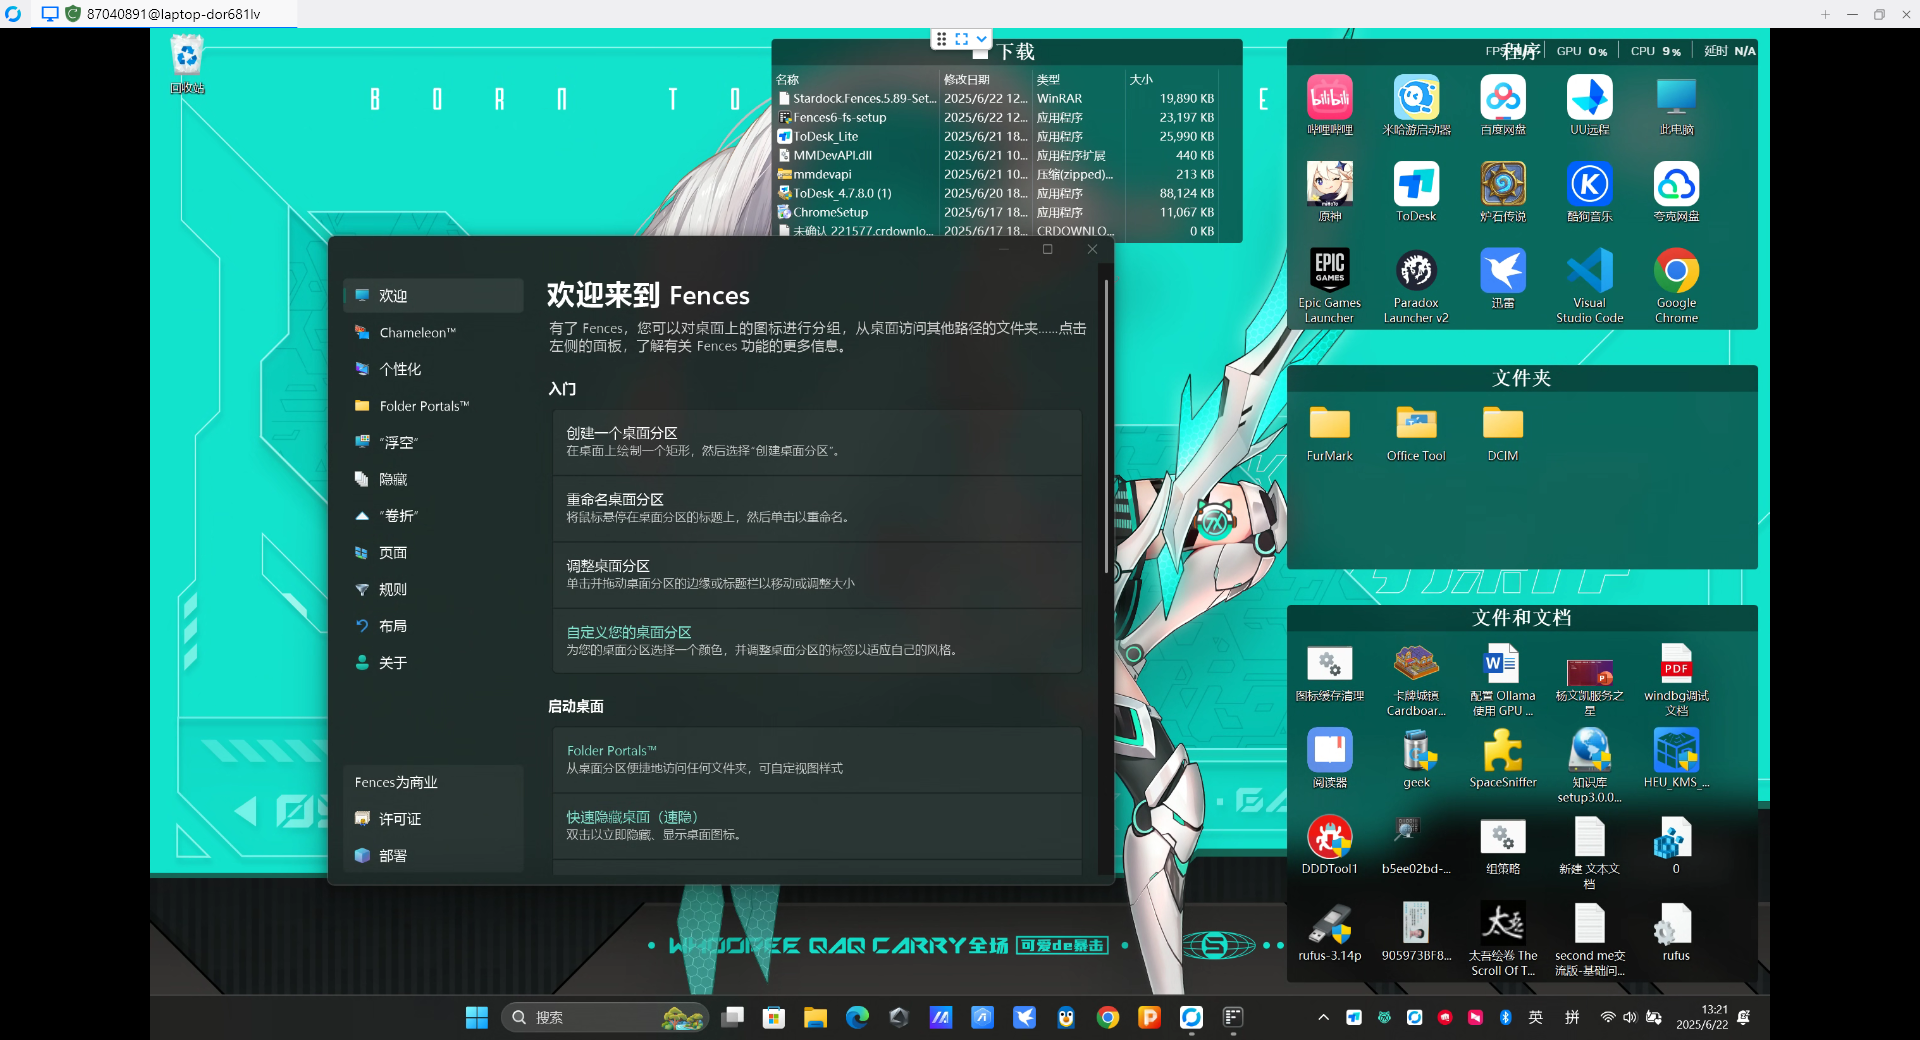This screenshot has width=1920, height=1040.
Task: Click the 快速隐藏桌面（速隐） link
Action: (632, 817)
